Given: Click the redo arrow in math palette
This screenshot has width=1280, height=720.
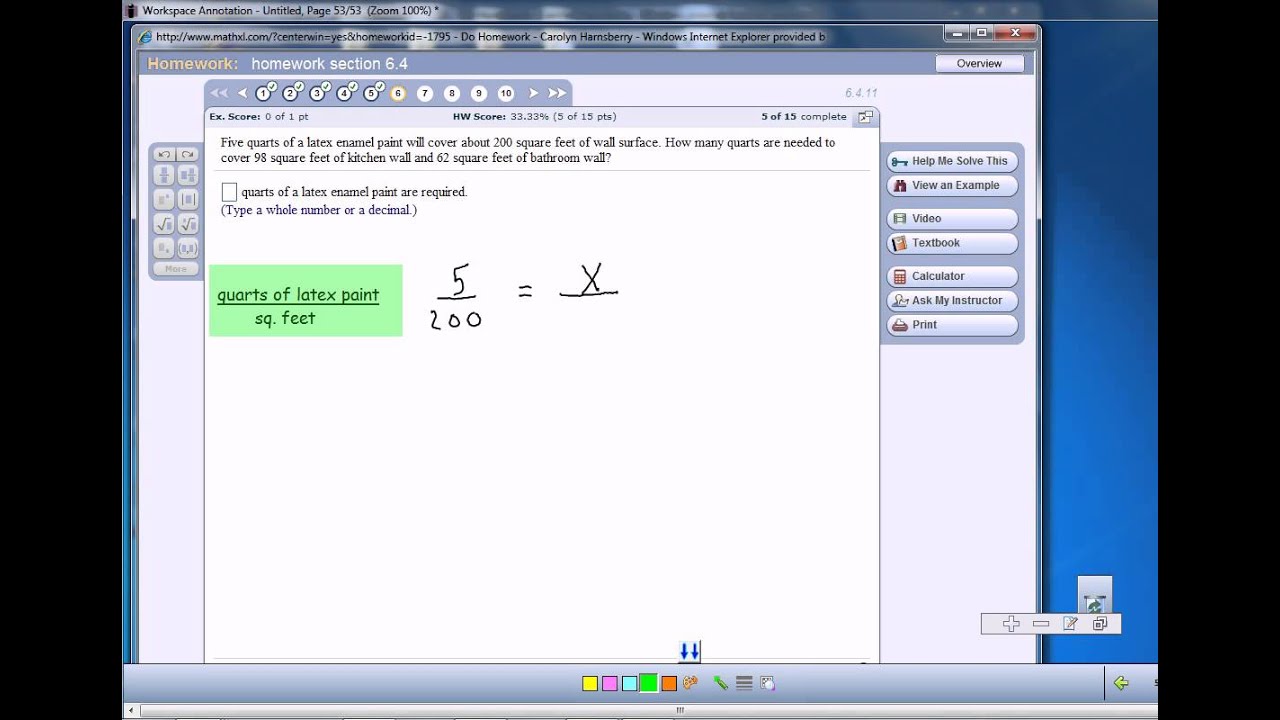Looking at the screenshot, I should point(187,155).
